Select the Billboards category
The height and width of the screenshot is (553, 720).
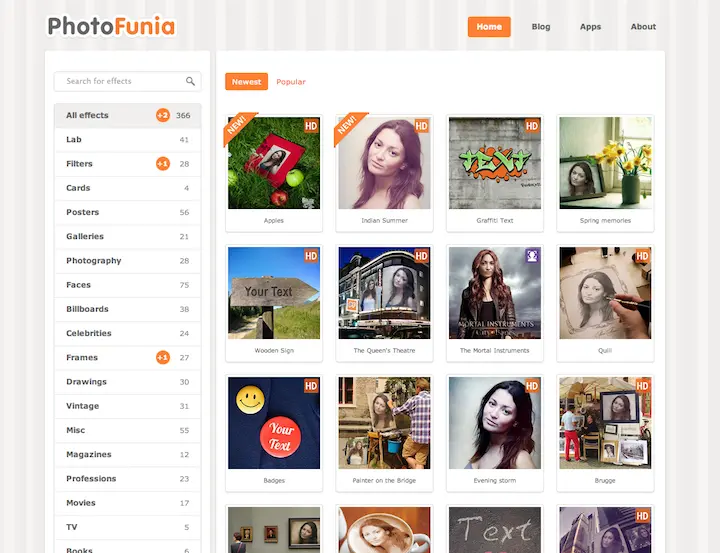click(x=88, y=309)
